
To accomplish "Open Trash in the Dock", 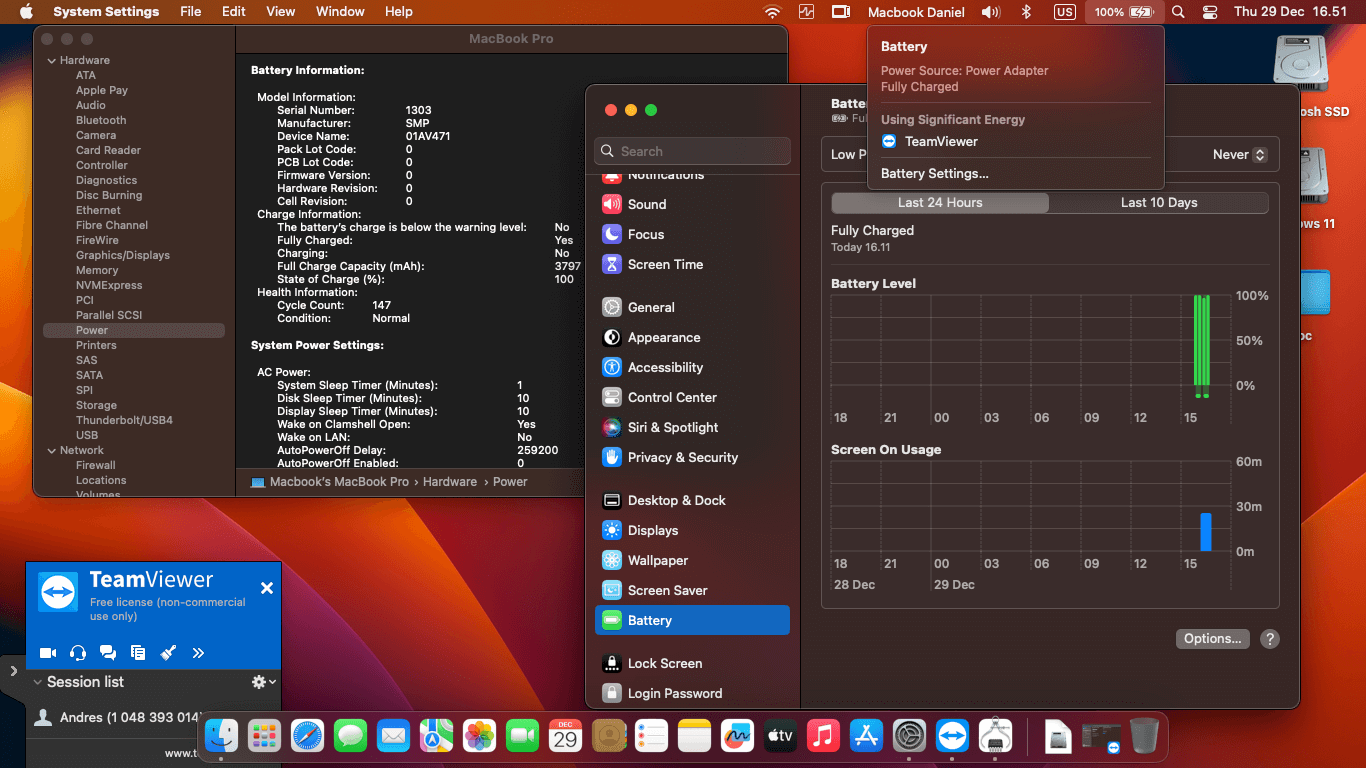I will pyautogui.click(x=1144, y=737).
